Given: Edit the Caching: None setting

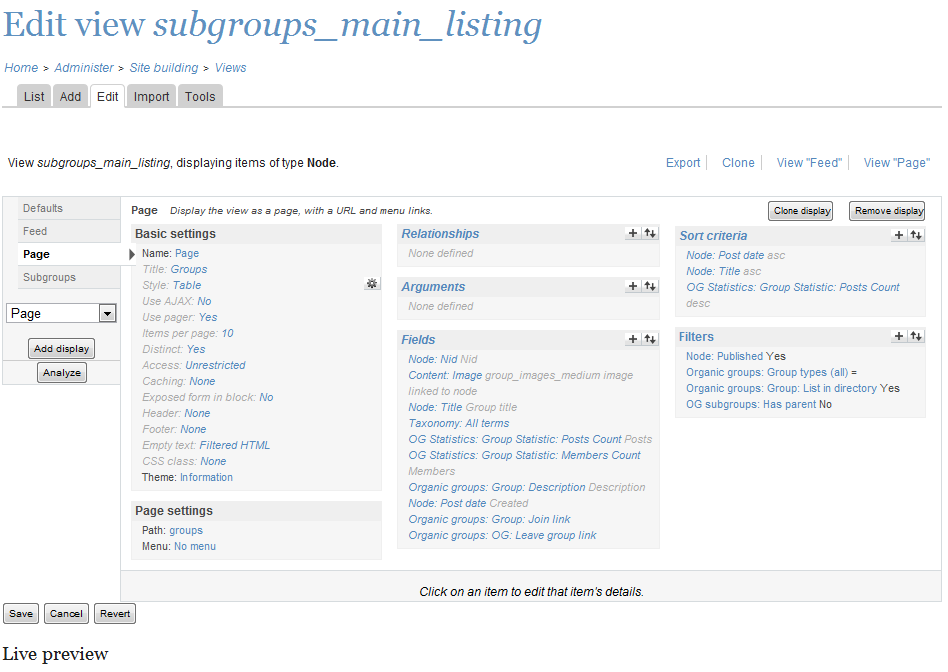Looking at the screenshot, I should 202,381.
